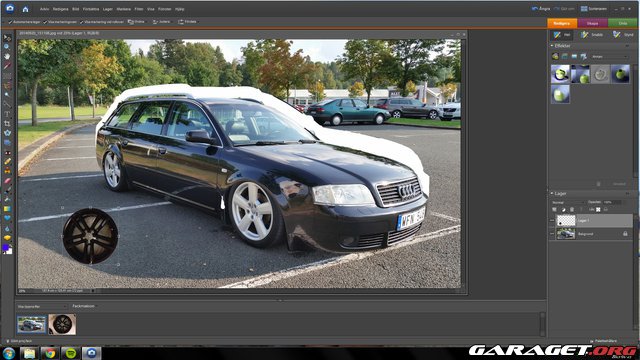Select the Cookie Cutter star tool
Viewport: 640px width, 360px height.
point(7,133)
